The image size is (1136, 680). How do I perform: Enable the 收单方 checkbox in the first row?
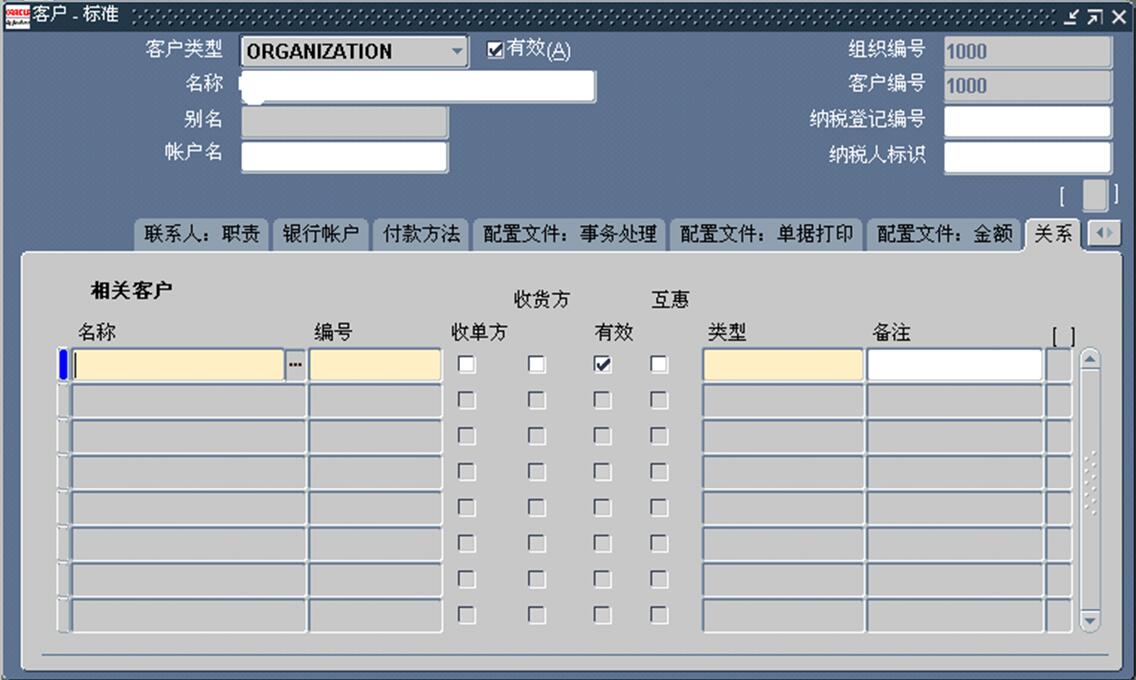click(x=466, y=365)
